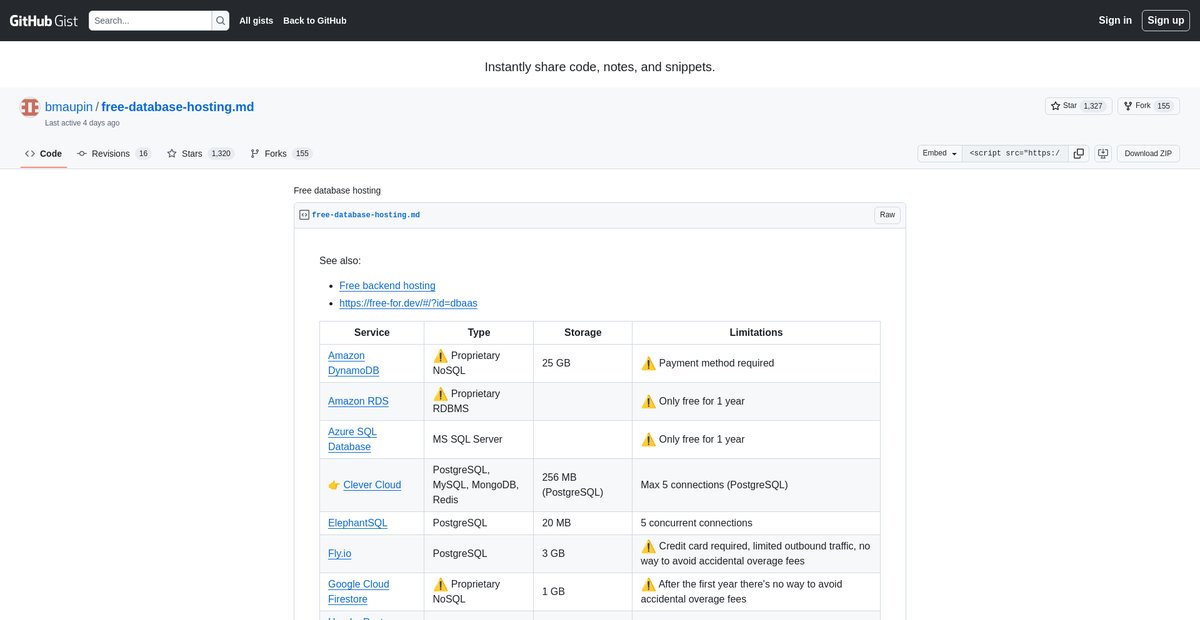Viewport: 1200px width, 620px height.
Task: Open bmaupin user profile link
Action: (x=69, y=107)
